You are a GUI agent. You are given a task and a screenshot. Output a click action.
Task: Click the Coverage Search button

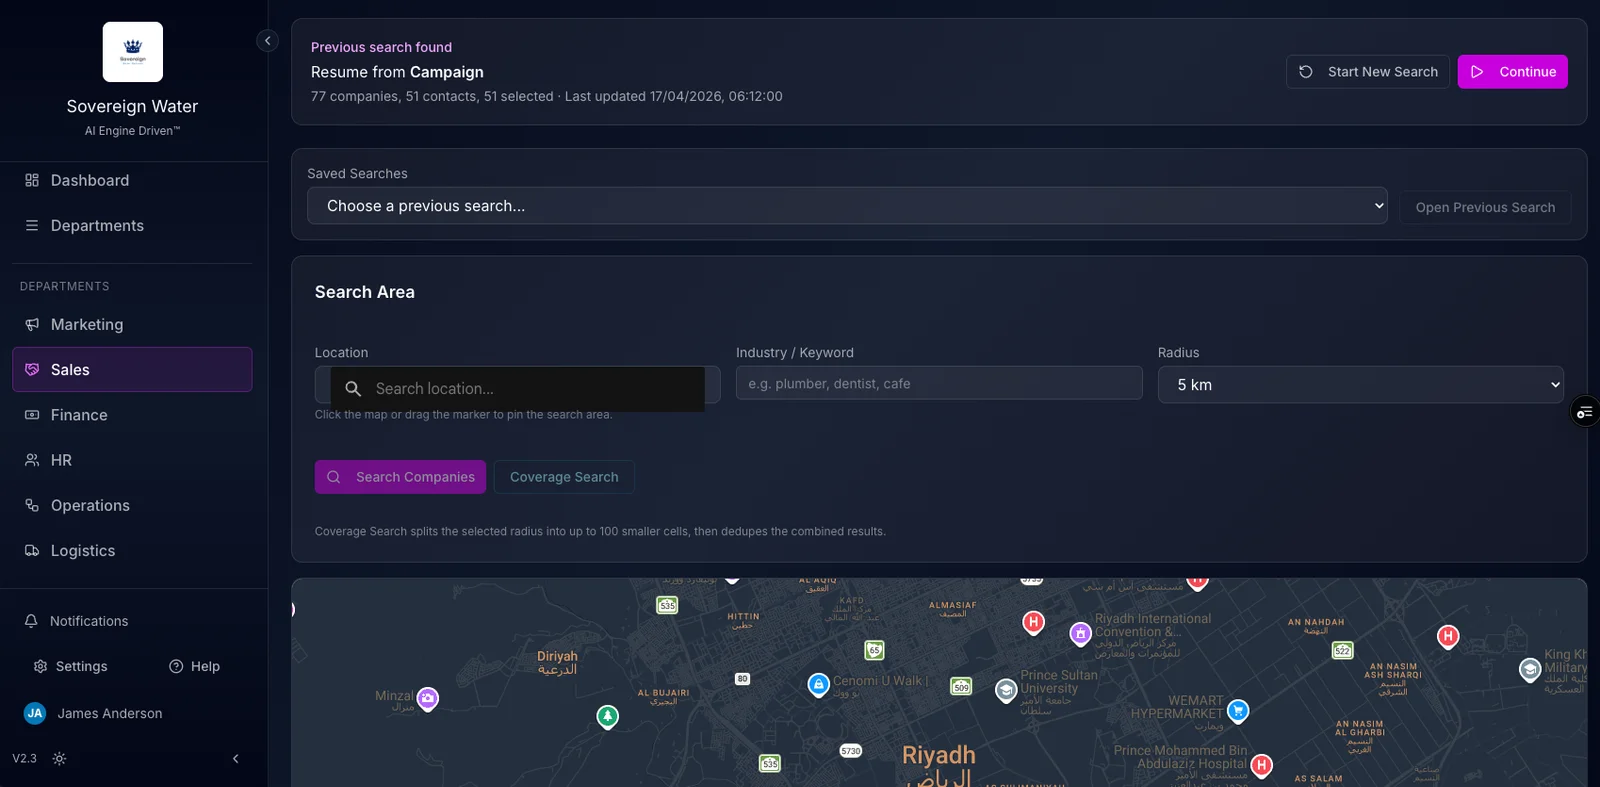pyautogui.click(x=564, y=477)
